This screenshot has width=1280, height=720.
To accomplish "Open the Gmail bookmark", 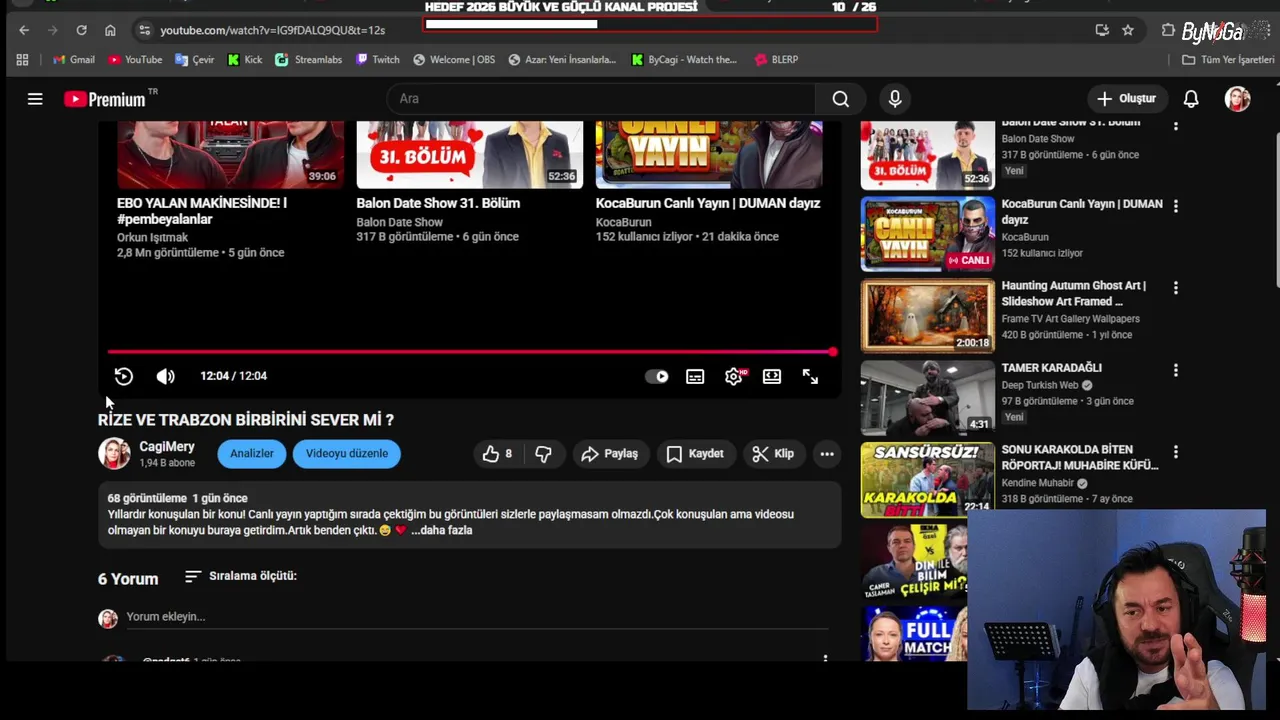I will pos(73,60).
